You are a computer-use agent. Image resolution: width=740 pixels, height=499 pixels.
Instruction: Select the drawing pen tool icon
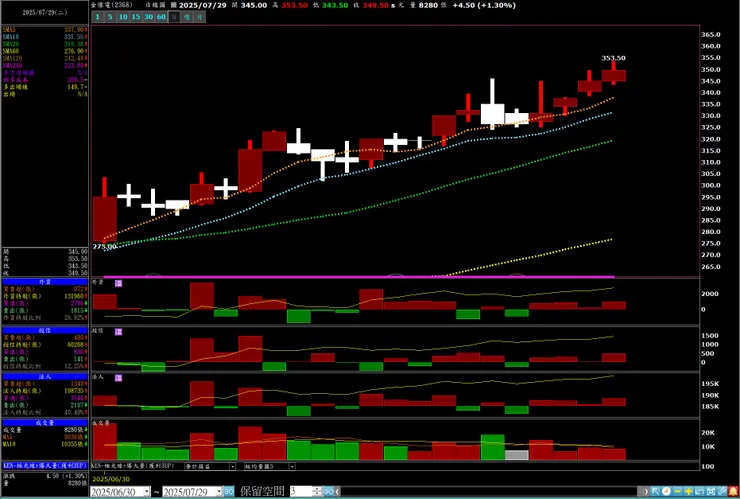click(x=722, y=491)
